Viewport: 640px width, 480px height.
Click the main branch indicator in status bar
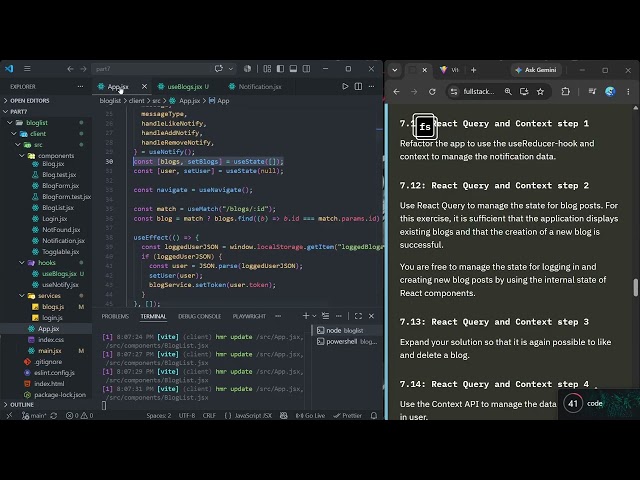pos(34,416)
